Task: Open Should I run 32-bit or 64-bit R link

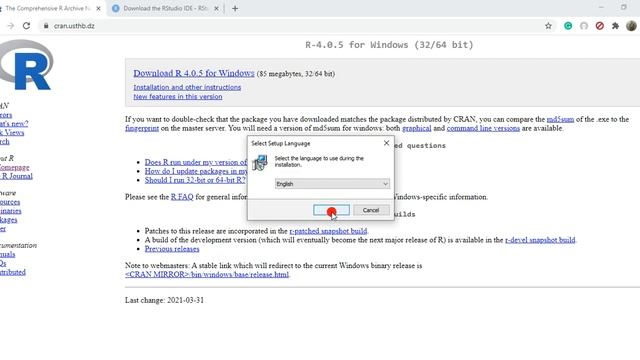Action: point(195,180)
